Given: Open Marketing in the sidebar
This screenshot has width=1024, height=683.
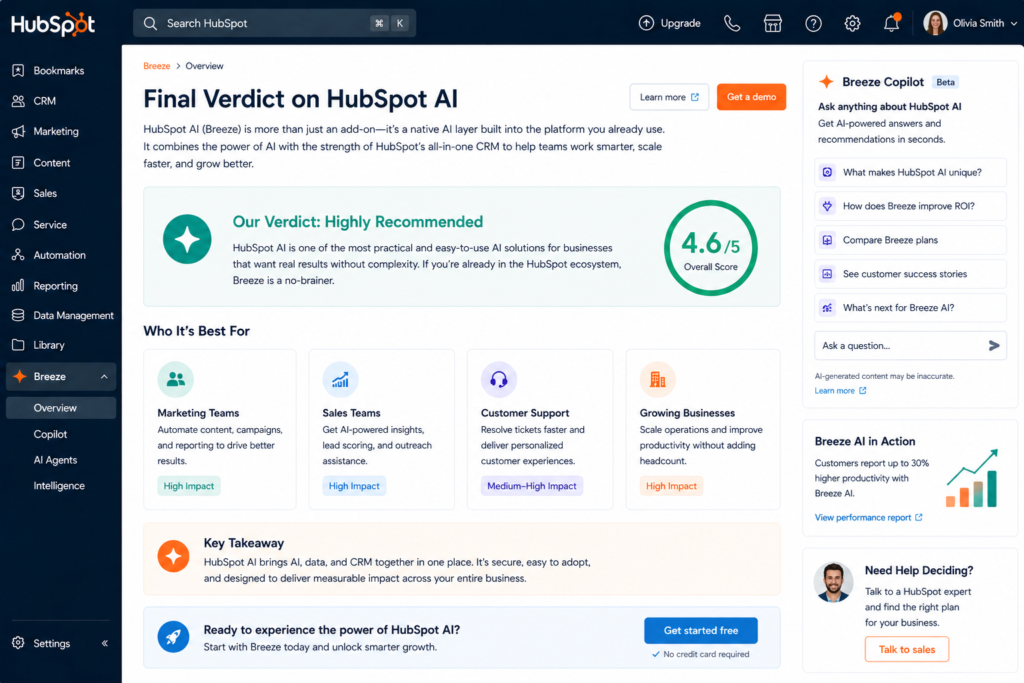Looking at the screenshot, I should (56, 131).
